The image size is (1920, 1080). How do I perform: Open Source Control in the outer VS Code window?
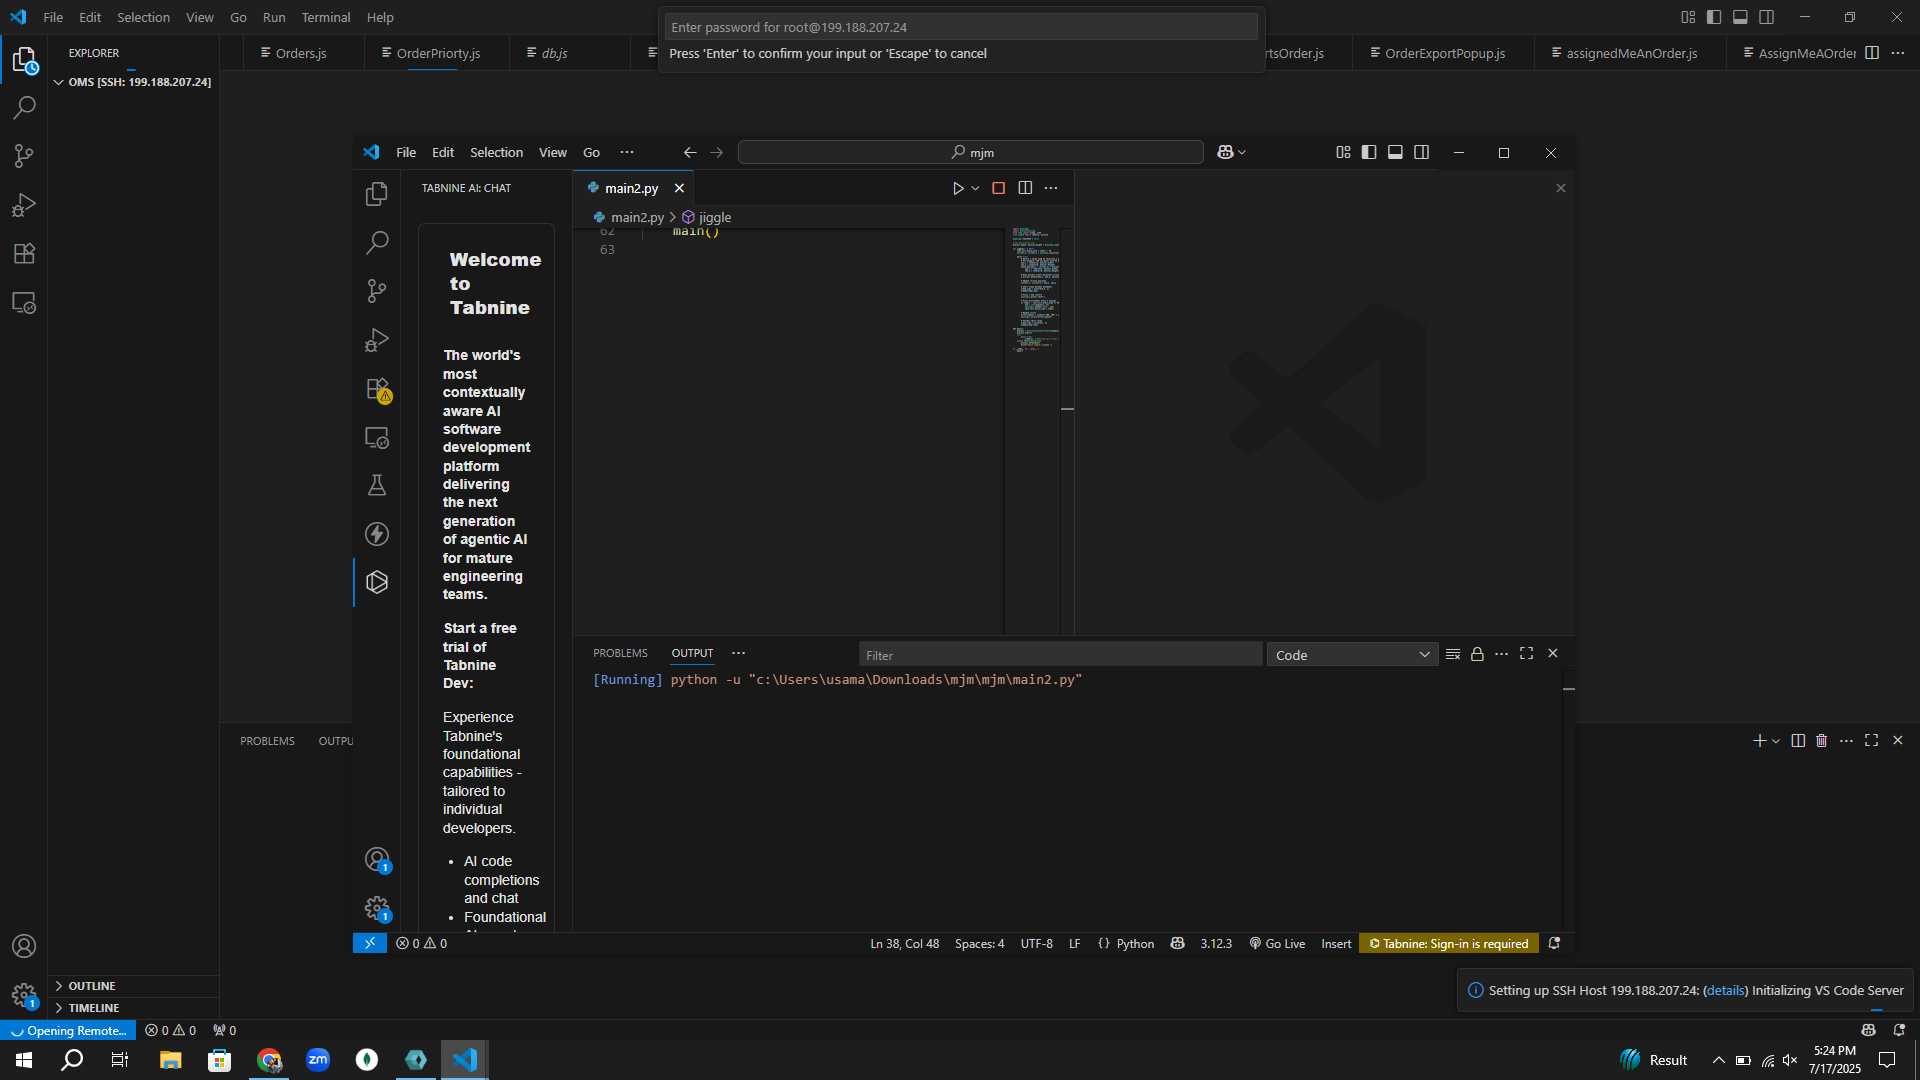coord(24,156)
